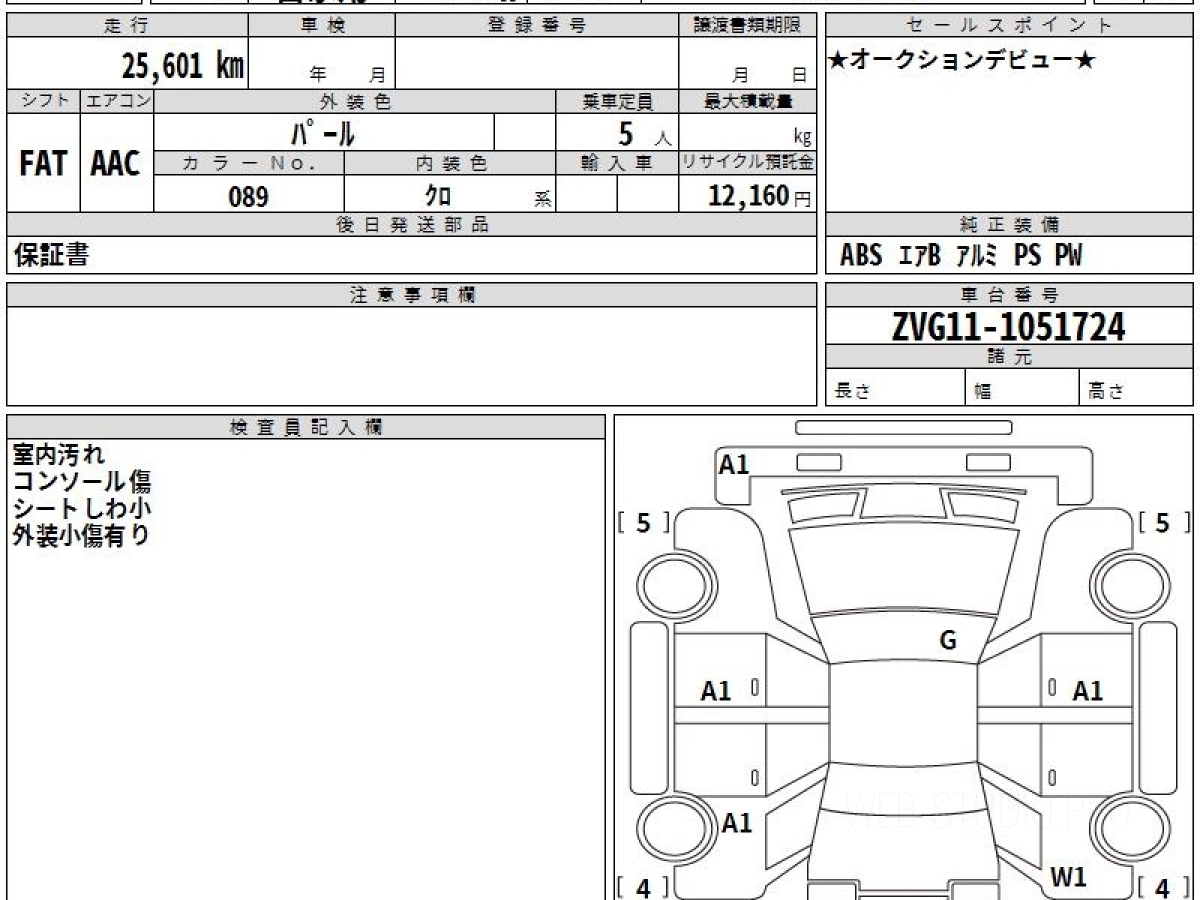Select the [ 5 ] tire rating on diagram's right
This screenshot has width=1200, height=900.
pos(1163,522)
